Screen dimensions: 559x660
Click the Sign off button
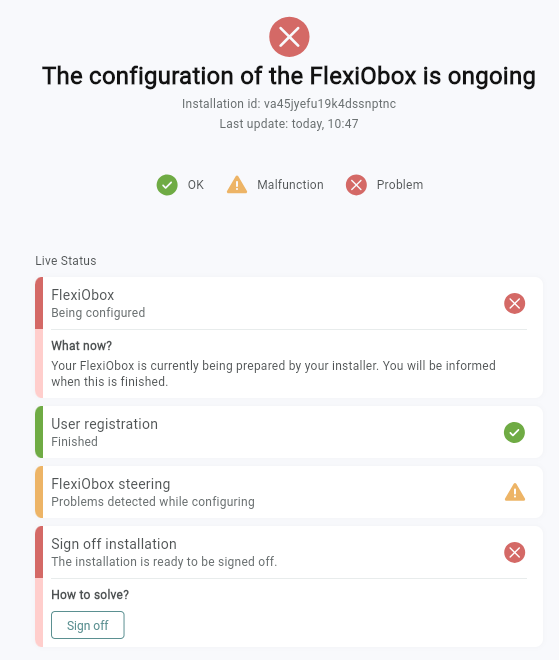point(88,625)
